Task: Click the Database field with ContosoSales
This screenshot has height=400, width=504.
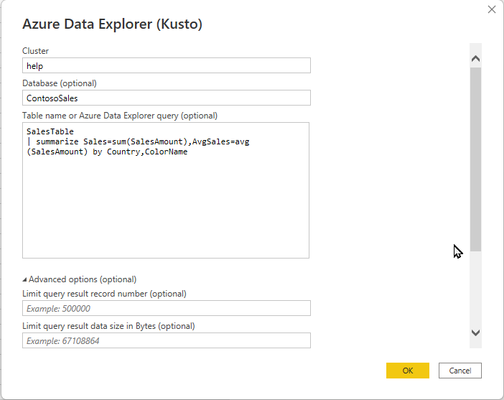Action: point(166,98)
